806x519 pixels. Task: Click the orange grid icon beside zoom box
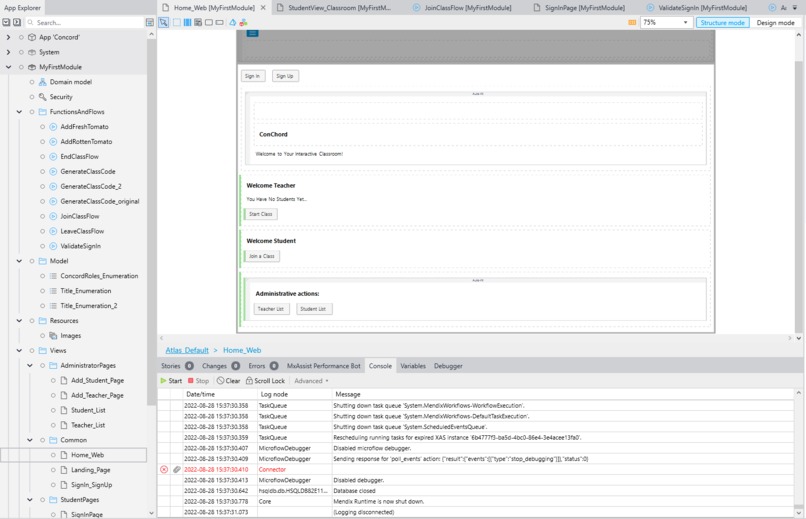click(x=632, y=23)
